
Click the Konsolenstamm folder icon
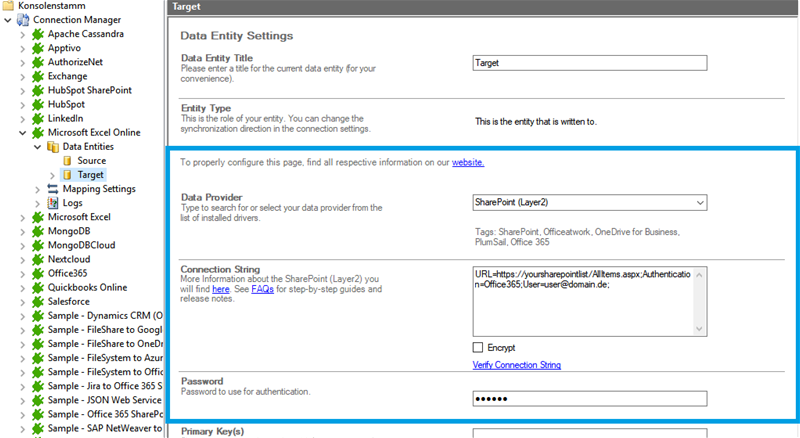[x=9, y=6]
